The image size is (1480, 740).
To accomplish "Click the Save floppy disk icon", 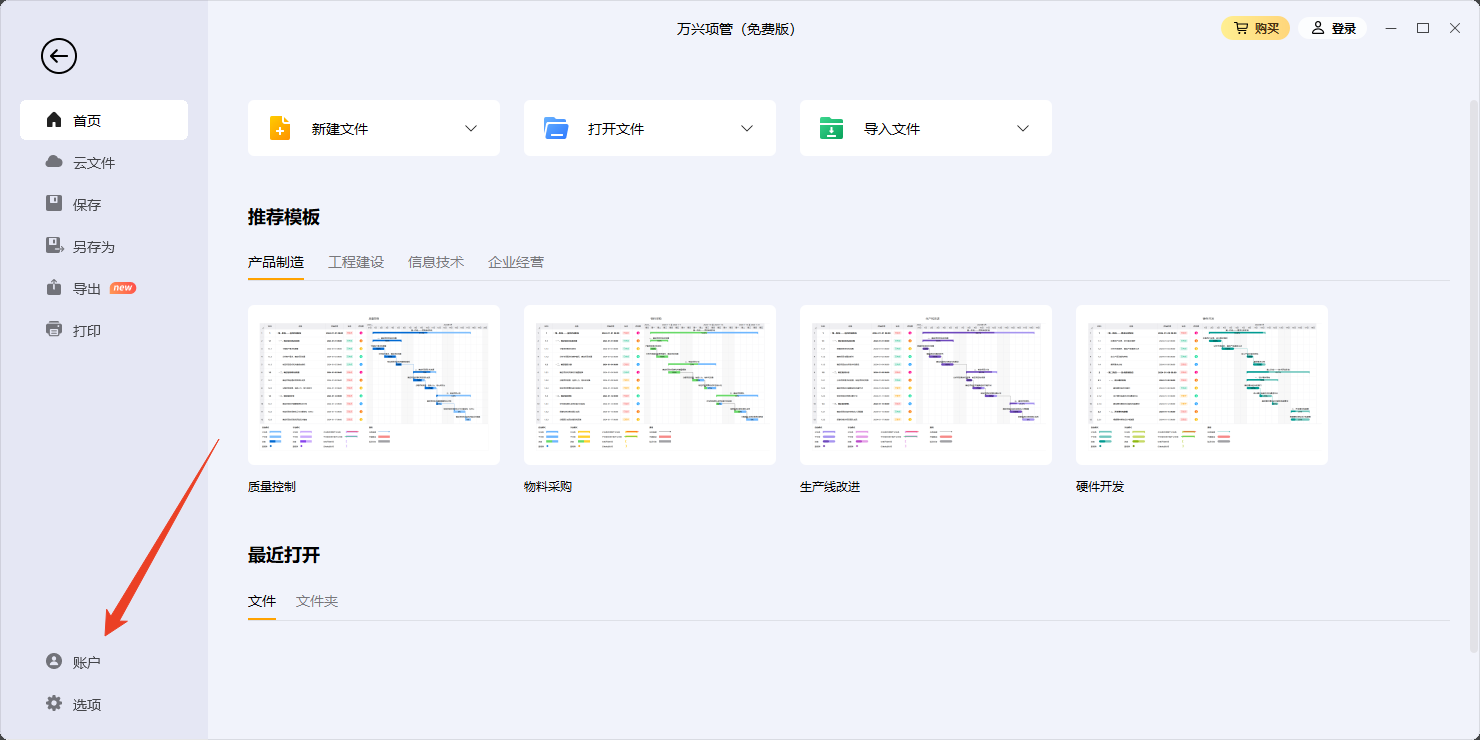I will click(x=54, y=204).
